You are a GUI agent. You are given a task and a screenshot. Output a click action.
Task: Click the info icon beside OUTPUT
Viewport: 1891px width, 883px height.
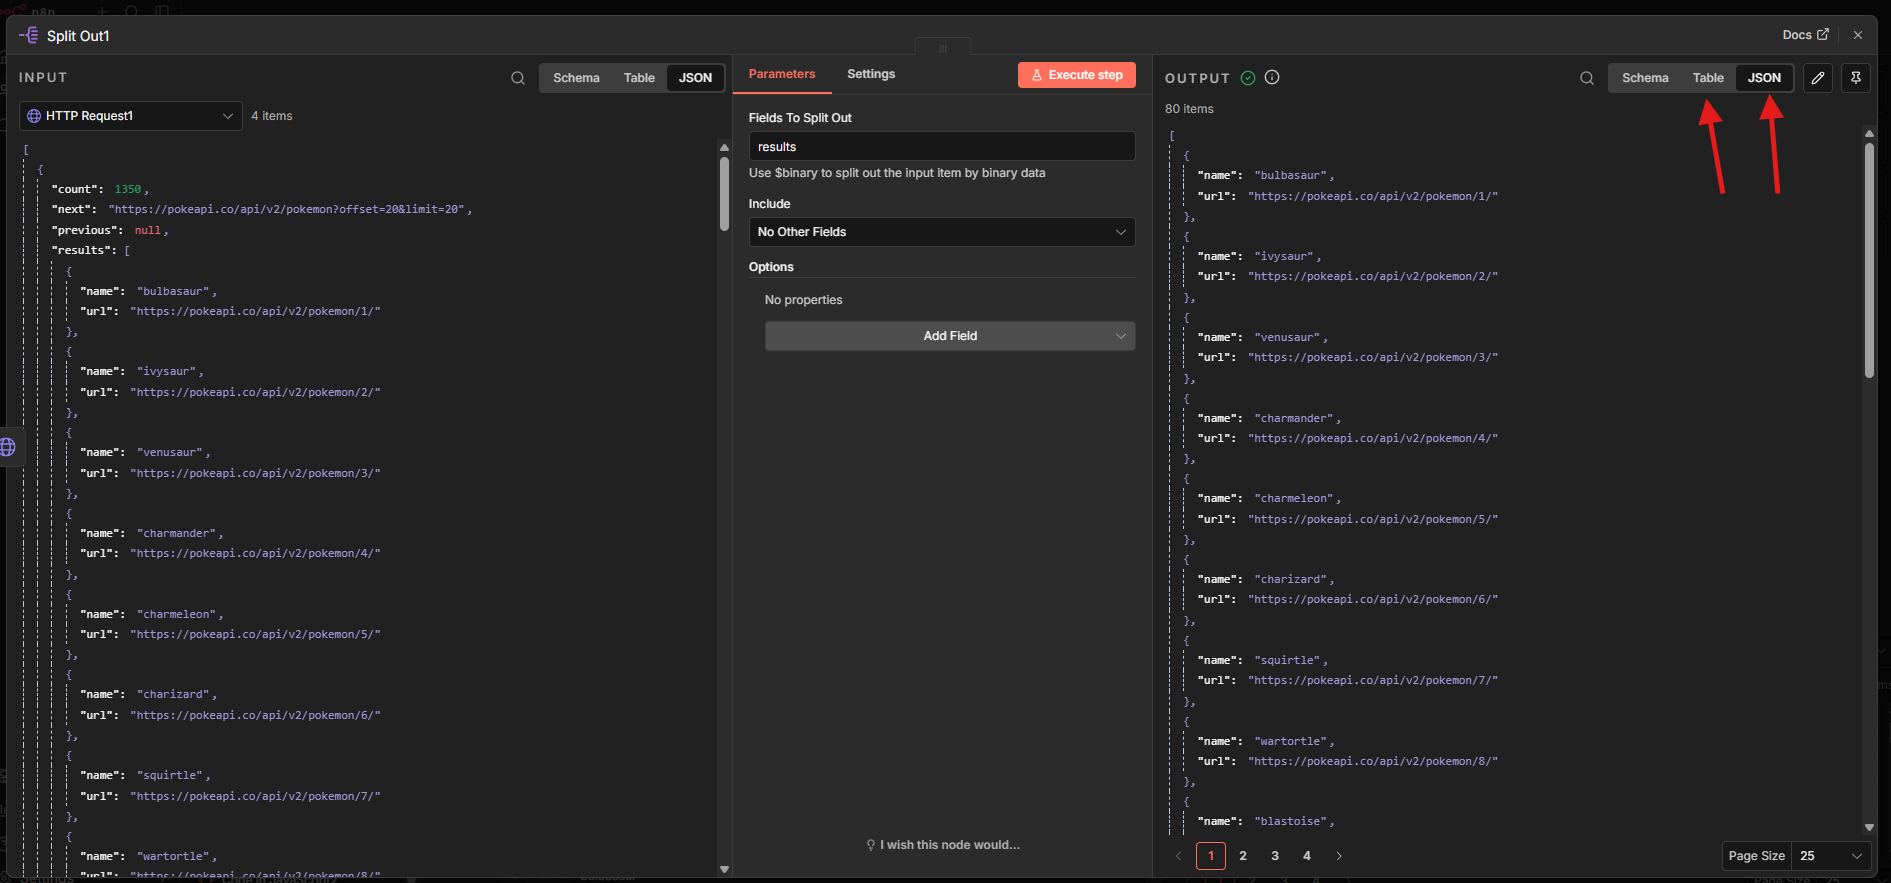pyautogui.click(x=1272, y=77)
